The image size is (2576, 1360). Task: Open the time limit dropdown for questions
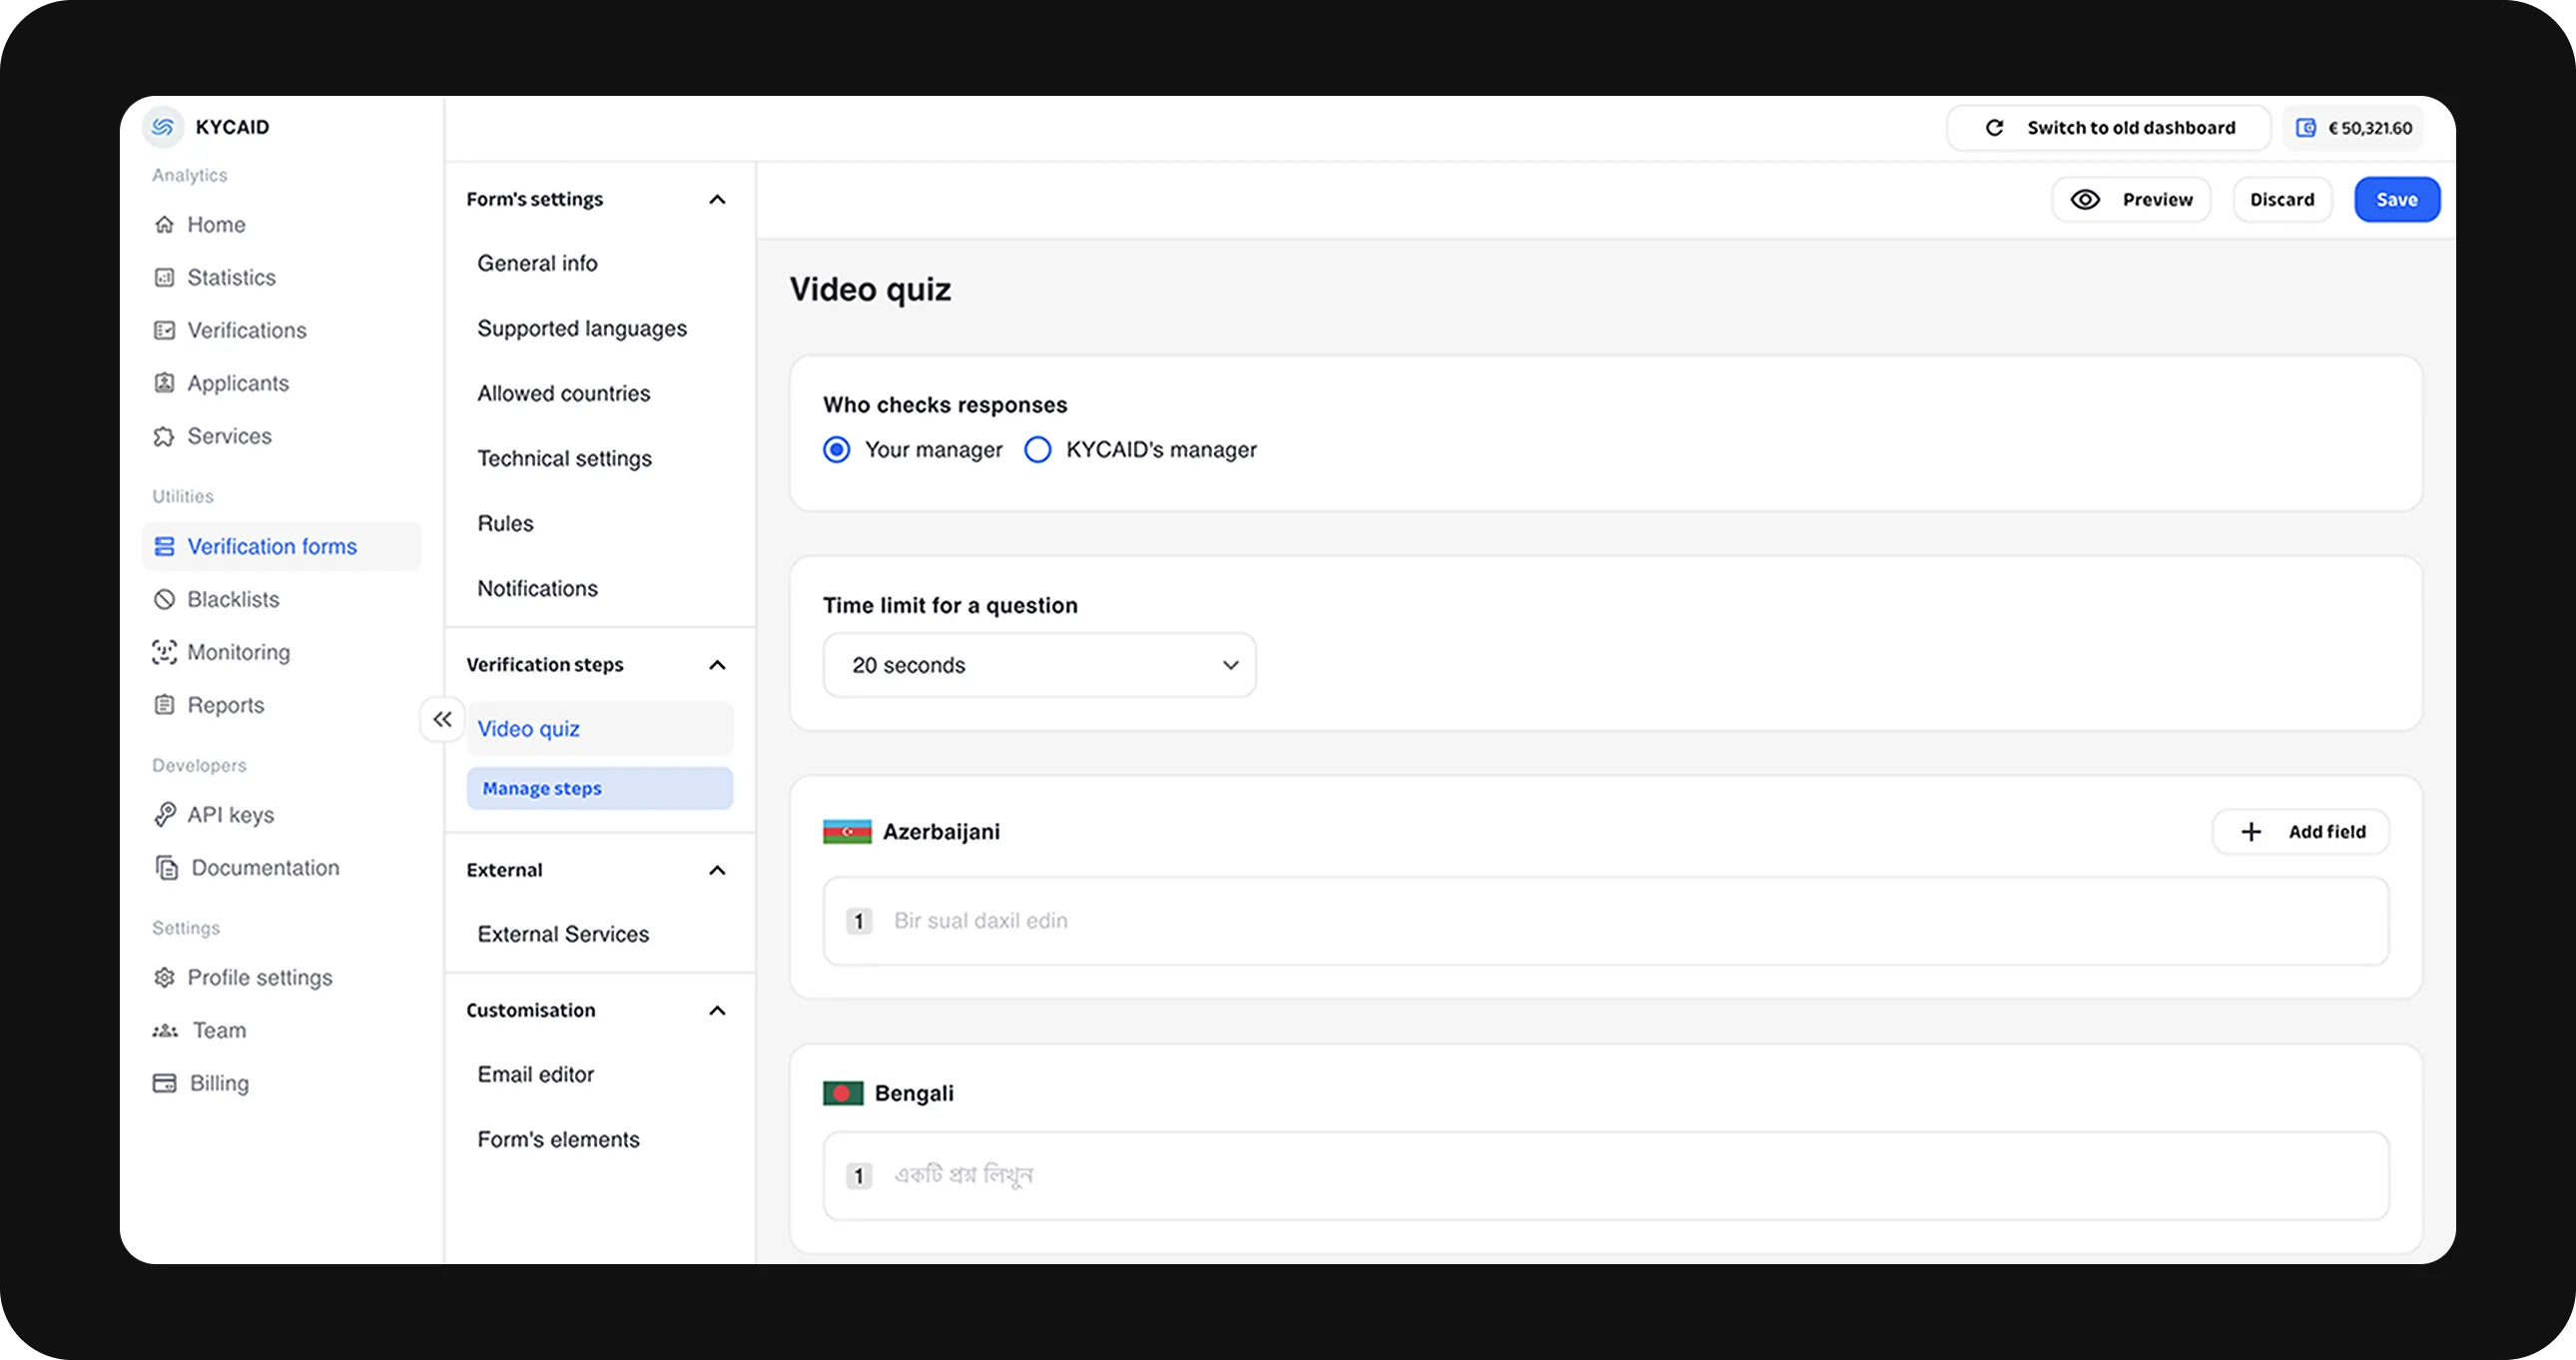click(x=1035, y=665)
